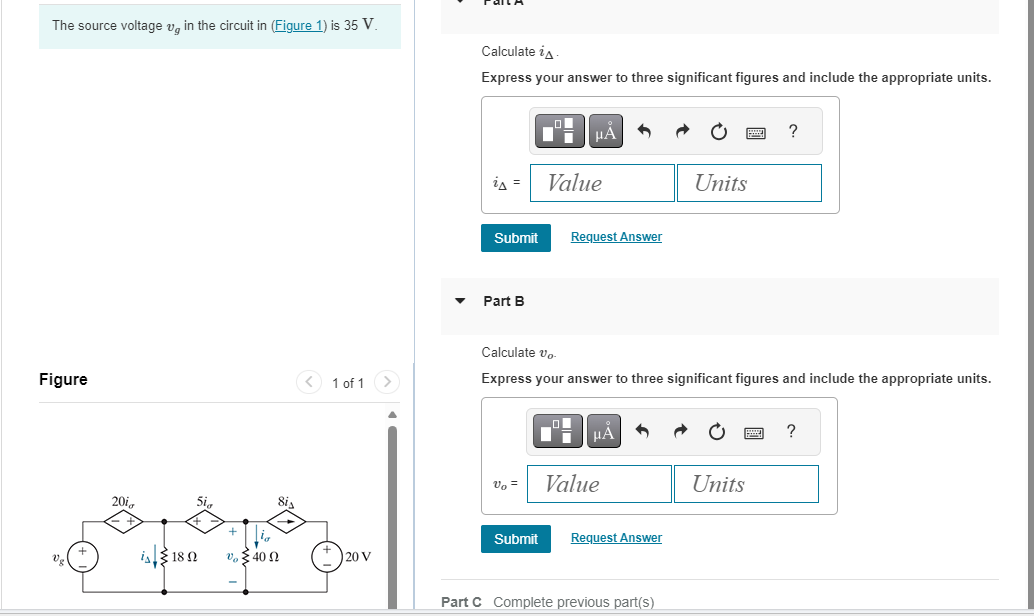This screenshot has height=616, width=1034.
Task: Submit the answer for Part A
Action: click(515, 237)
